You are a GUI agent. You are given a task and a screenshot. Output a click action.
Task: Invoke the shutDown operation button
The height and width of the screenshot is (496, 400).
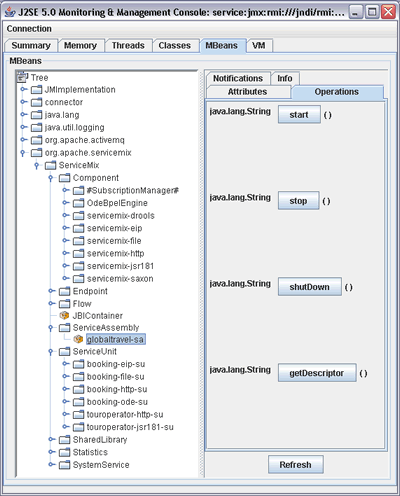[x=310, y=287]
